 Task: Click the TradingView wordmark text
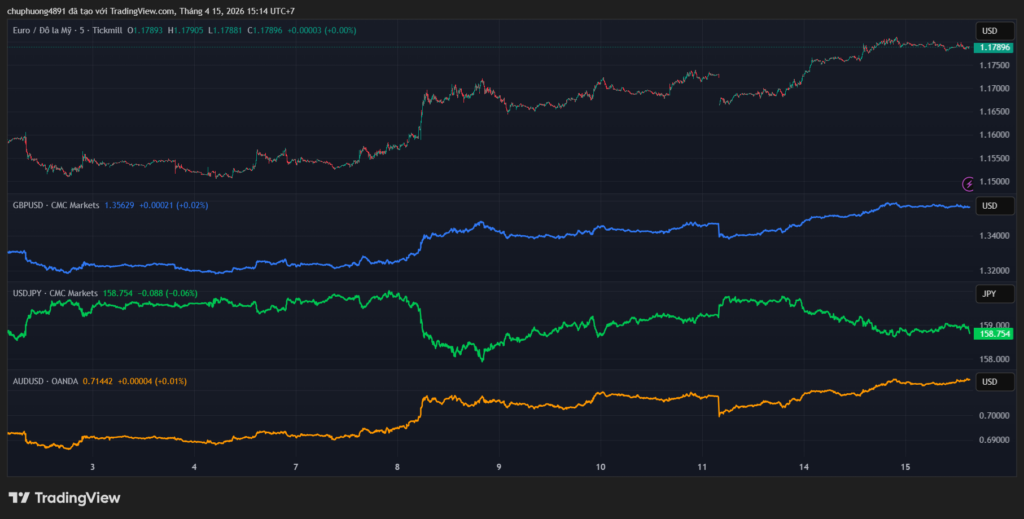click(77, 497)
